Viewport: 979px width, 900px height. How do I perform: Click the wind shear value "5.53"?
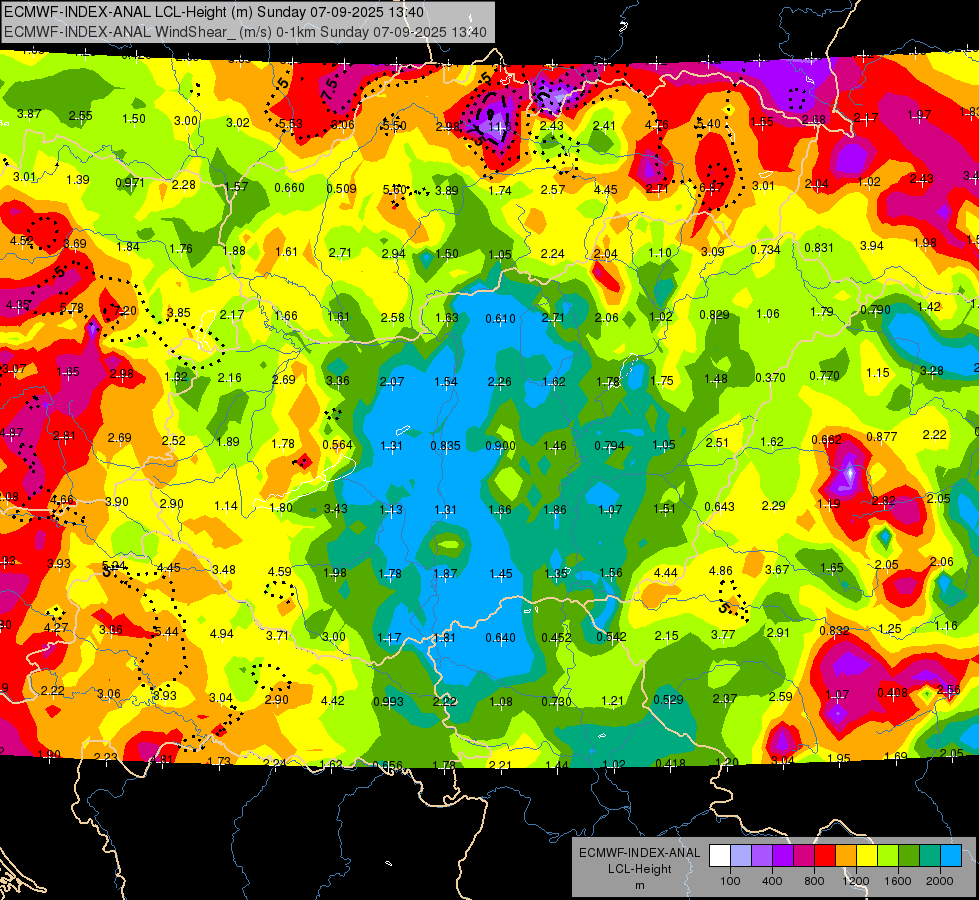(x=291, y=124)
